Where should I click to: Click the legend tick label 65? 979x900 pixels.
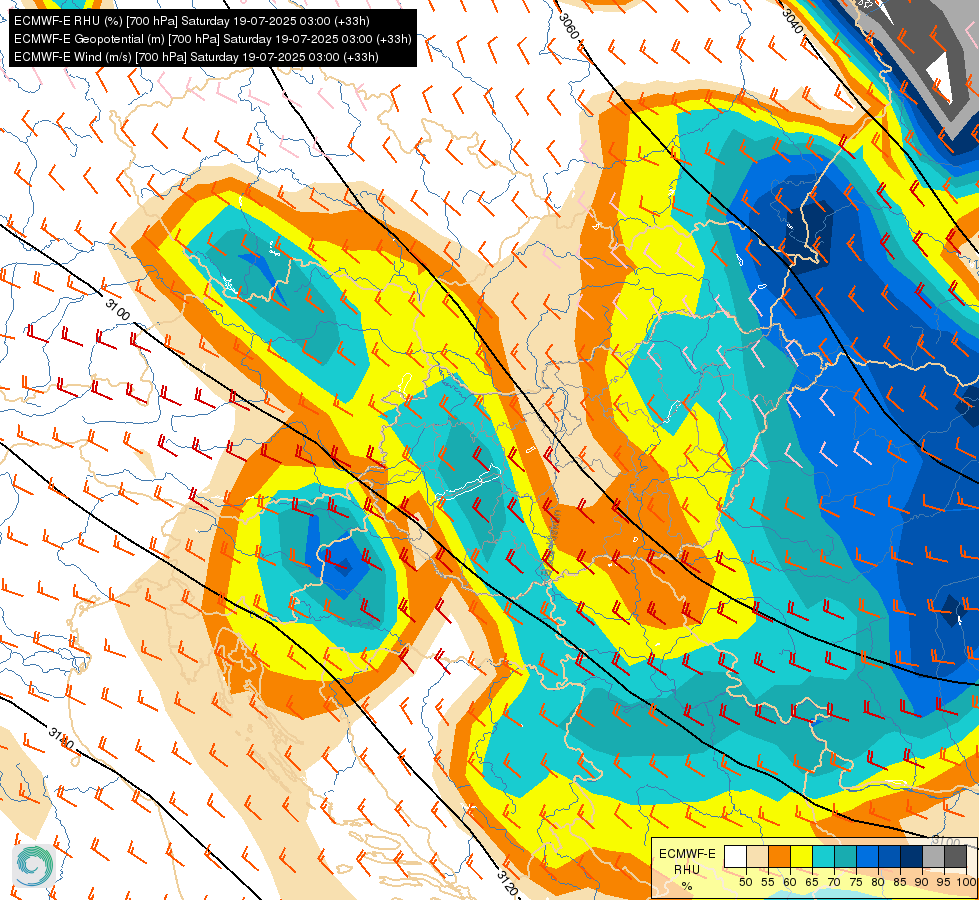(812, 882)
